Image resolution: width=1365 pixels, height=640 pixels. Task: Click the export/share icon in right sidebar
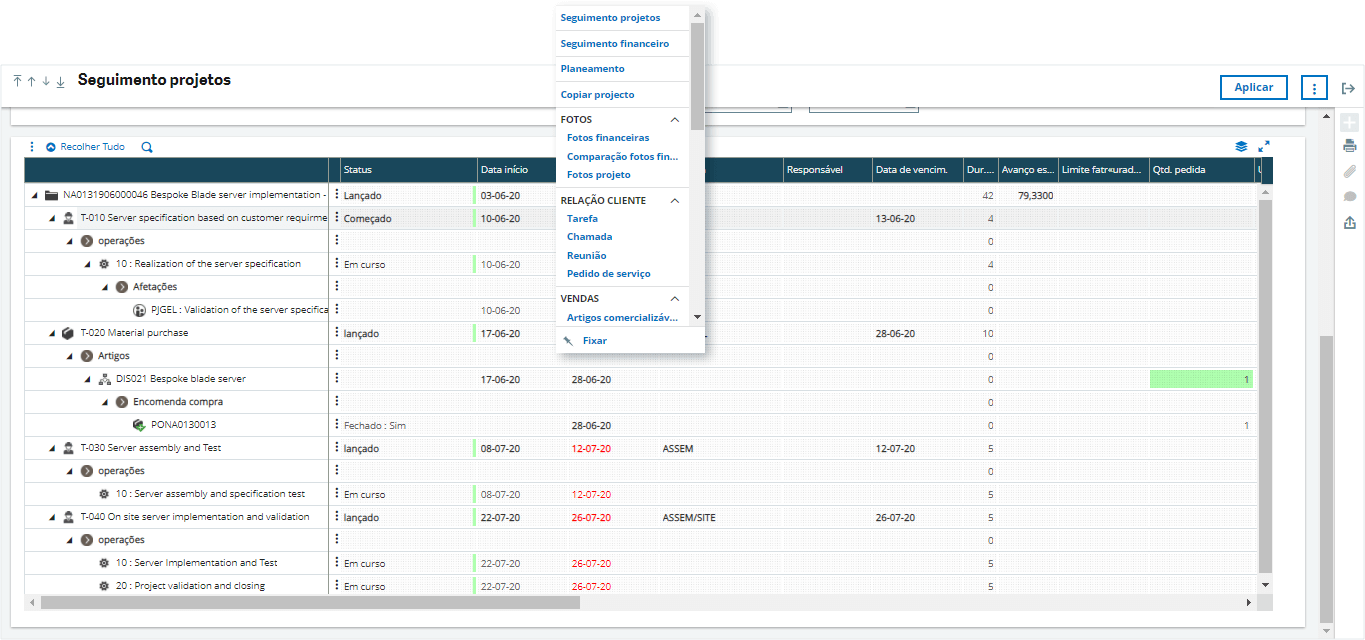(1349, 223)
